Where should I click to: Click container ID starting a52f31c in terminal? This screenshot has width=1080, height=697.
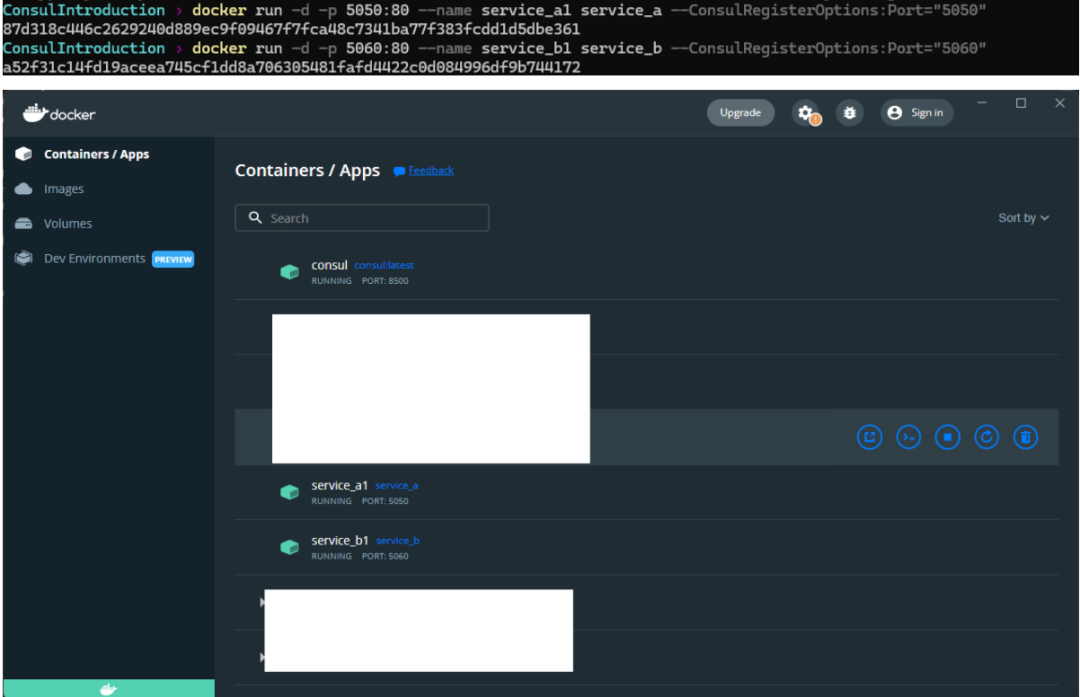tap(291, 67)
